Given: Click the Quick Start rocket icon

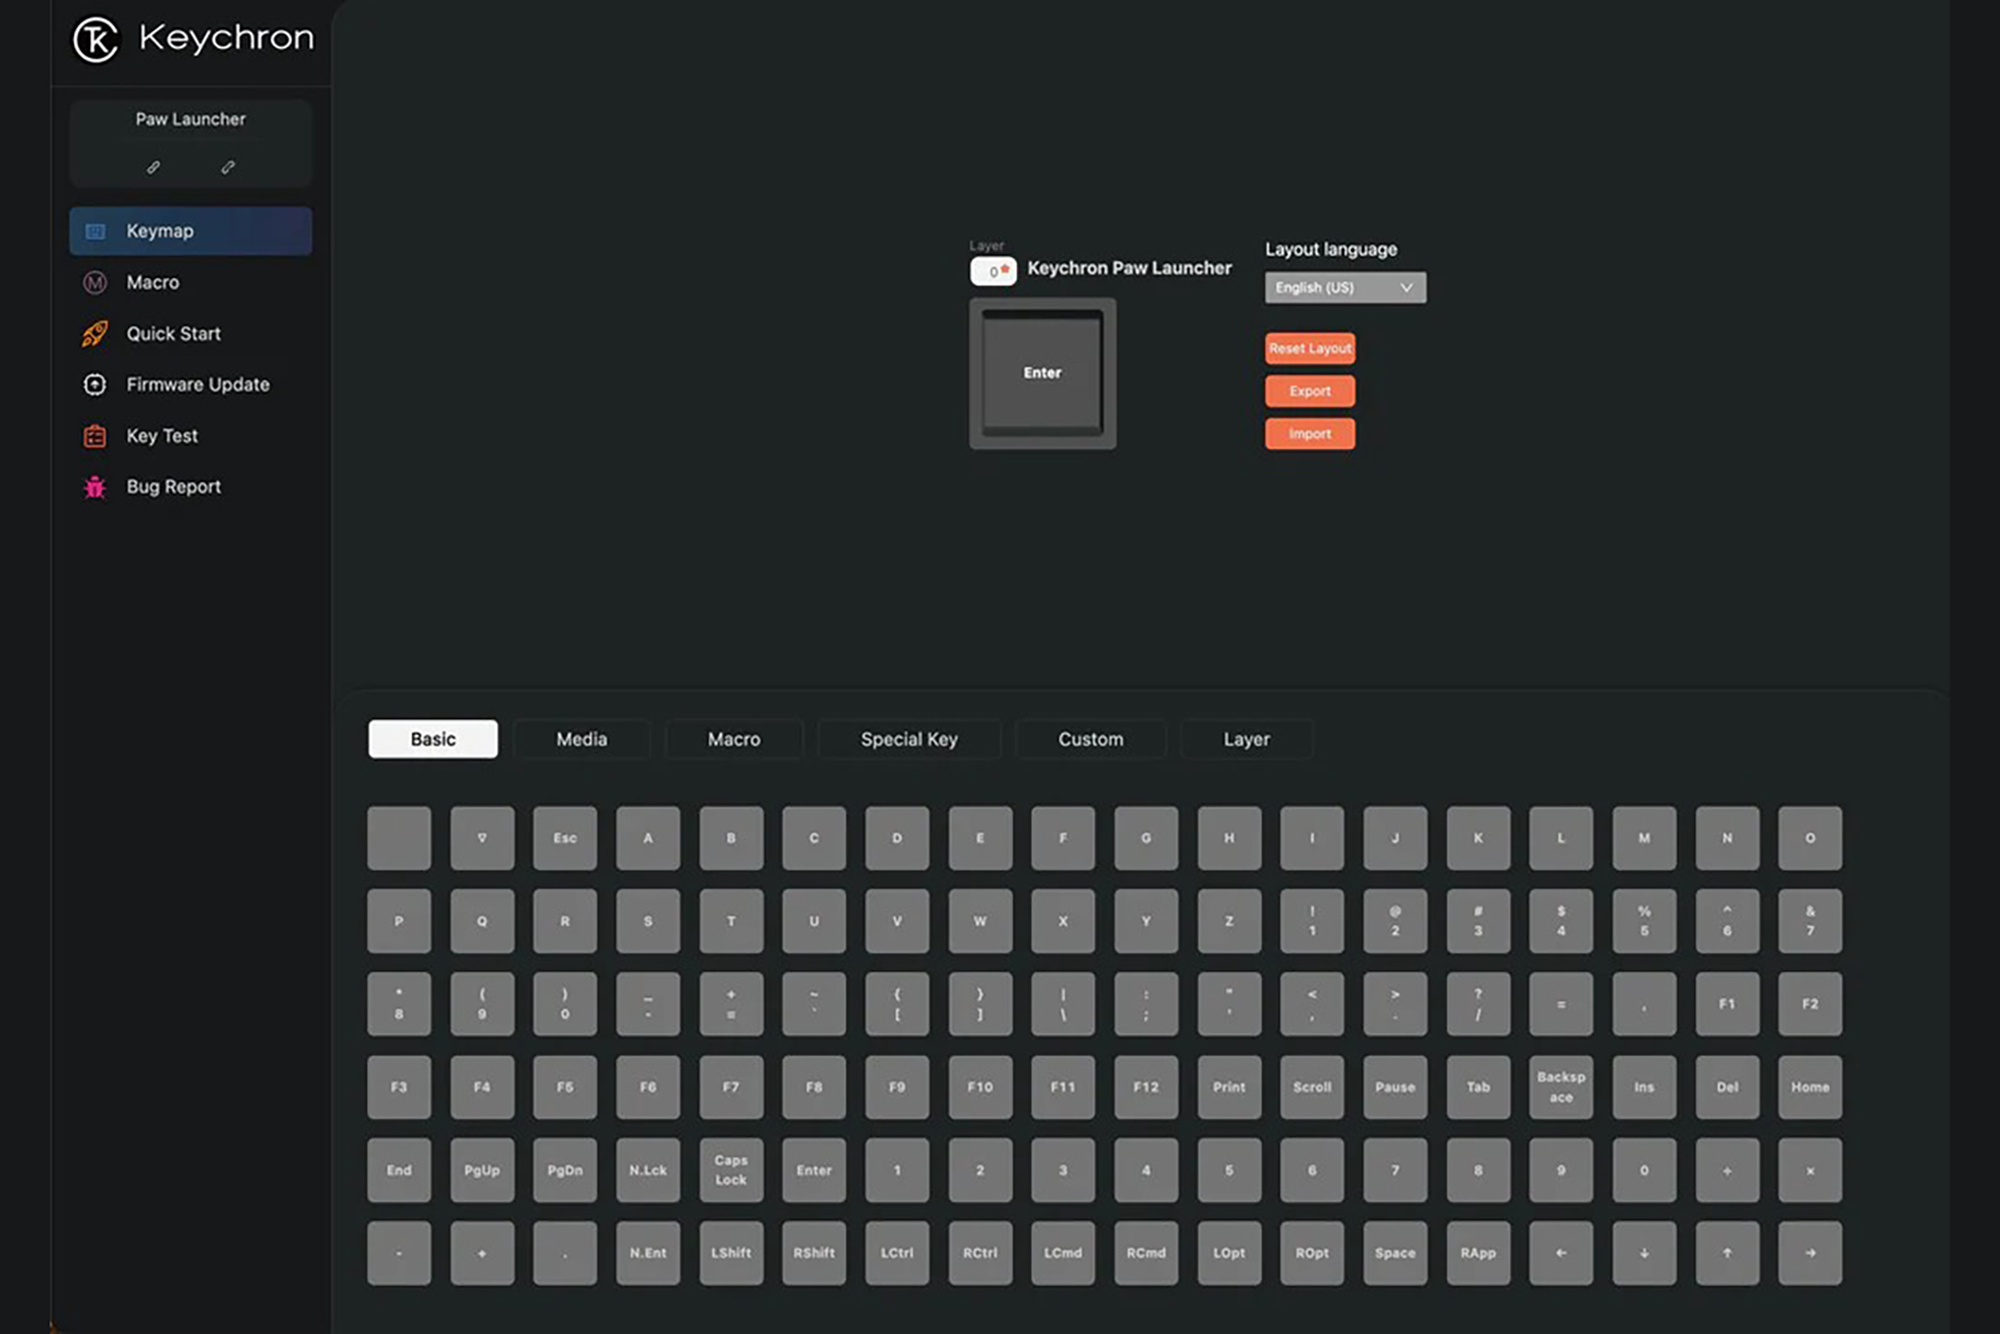Looking at the screenshot, I should 95,334.
